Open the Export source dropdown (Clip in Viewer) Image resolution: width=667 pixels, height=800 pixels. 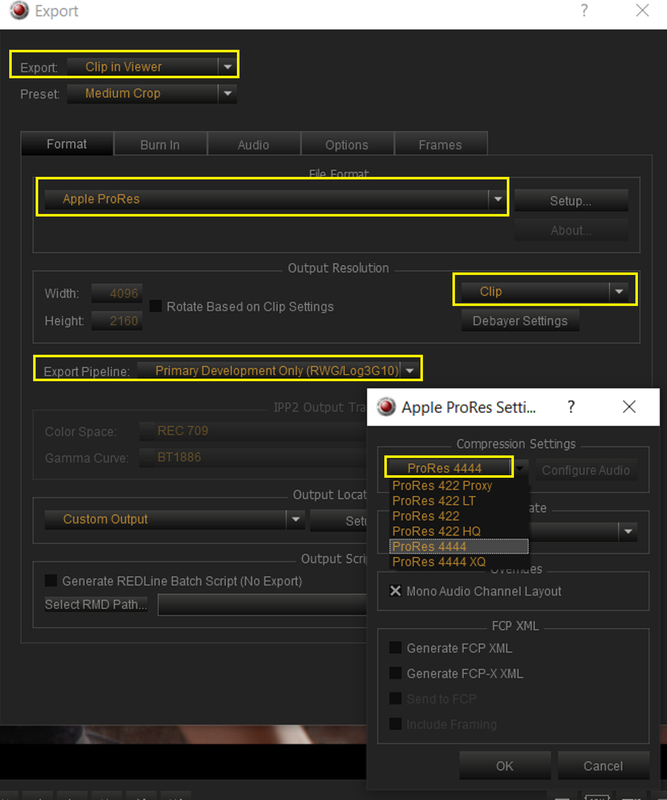click(x=152, y=66)
